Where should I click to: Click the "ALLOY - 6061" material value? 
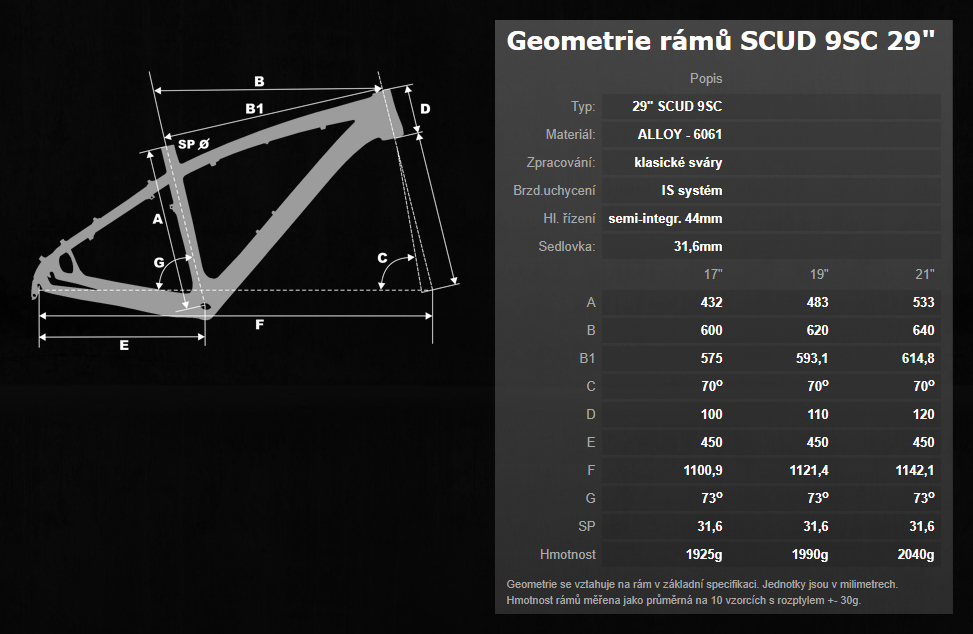pyautogui.click(x=679, y=135)
